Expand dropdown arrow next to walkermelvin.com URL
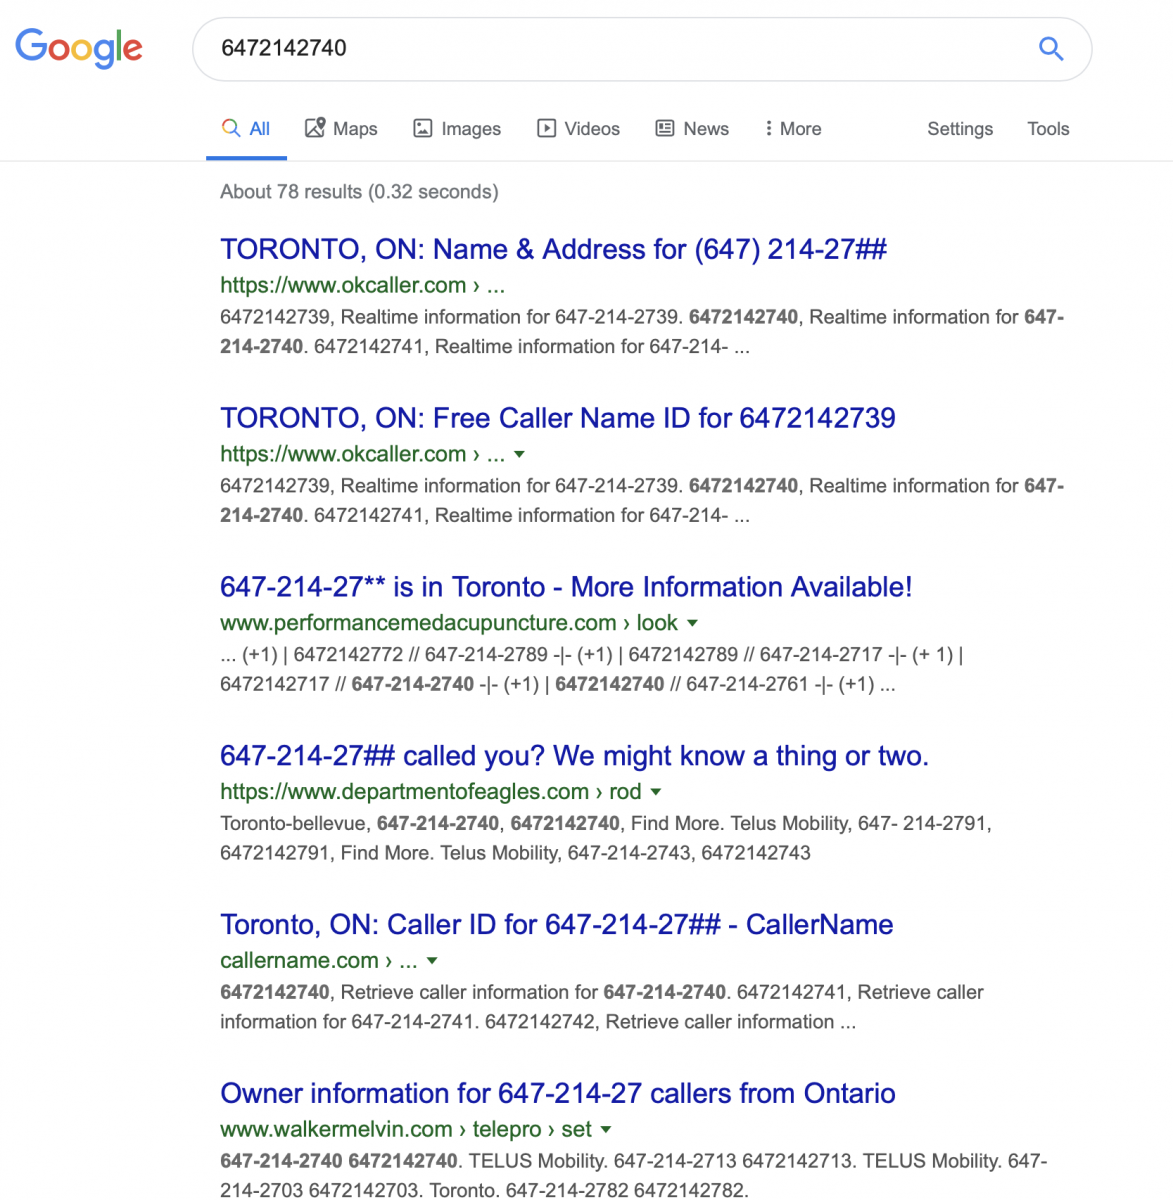 [x=606, y=1130]
